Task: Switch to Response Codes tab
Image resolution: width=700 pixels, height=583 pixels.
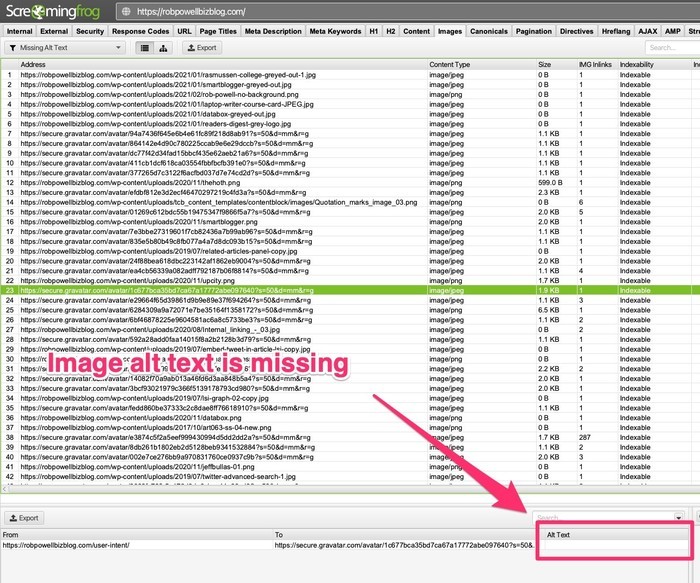Action: (141, 31)
